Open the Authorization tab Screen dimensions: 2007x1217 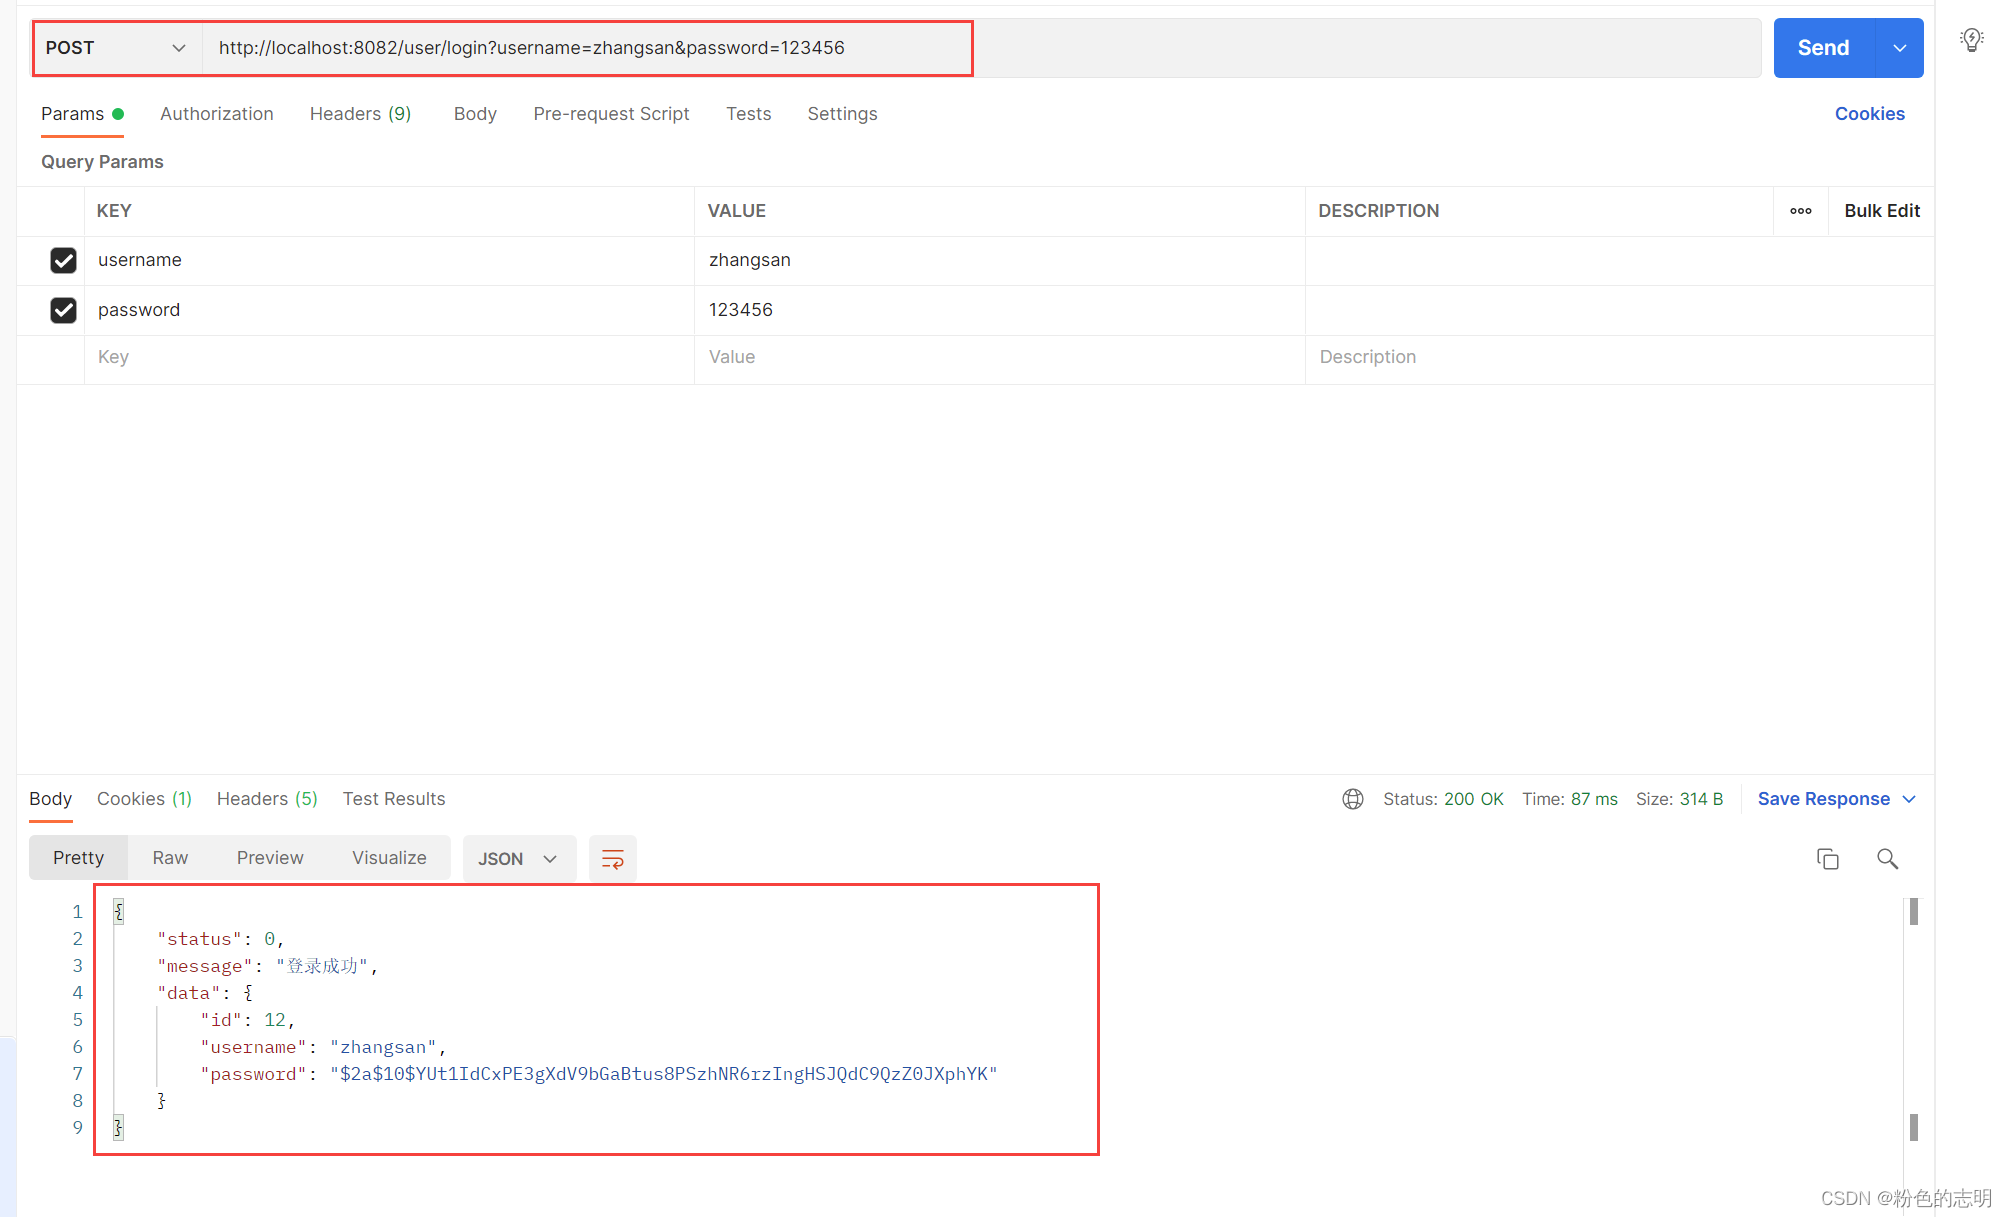click(x=217, y=114)
